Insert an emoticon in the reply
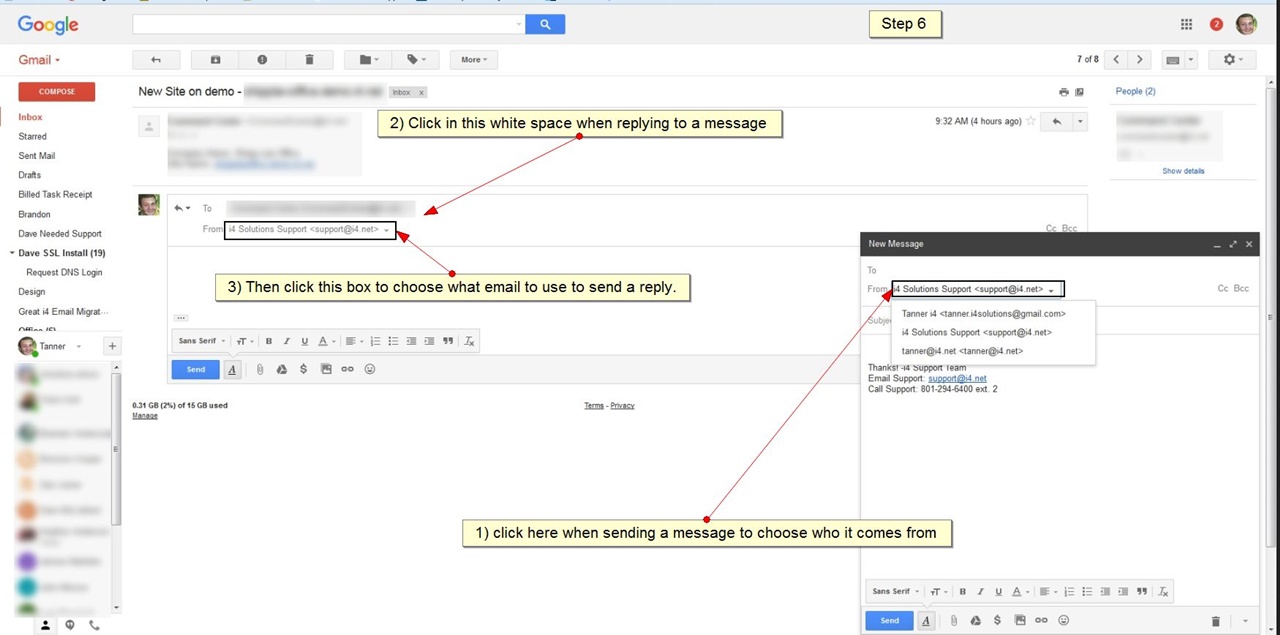This screenshot has width=1280, height=635. (x=370, y=369)
